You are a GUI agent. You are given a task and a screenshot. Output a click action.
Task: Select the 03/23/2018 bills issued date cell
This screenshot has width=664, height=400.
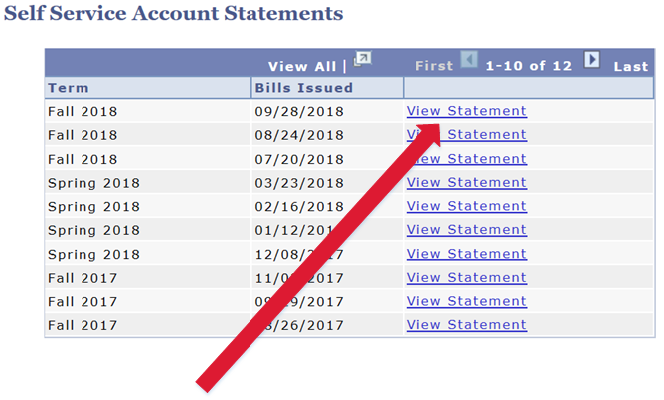pyautogui.click(x=298, y=183)
